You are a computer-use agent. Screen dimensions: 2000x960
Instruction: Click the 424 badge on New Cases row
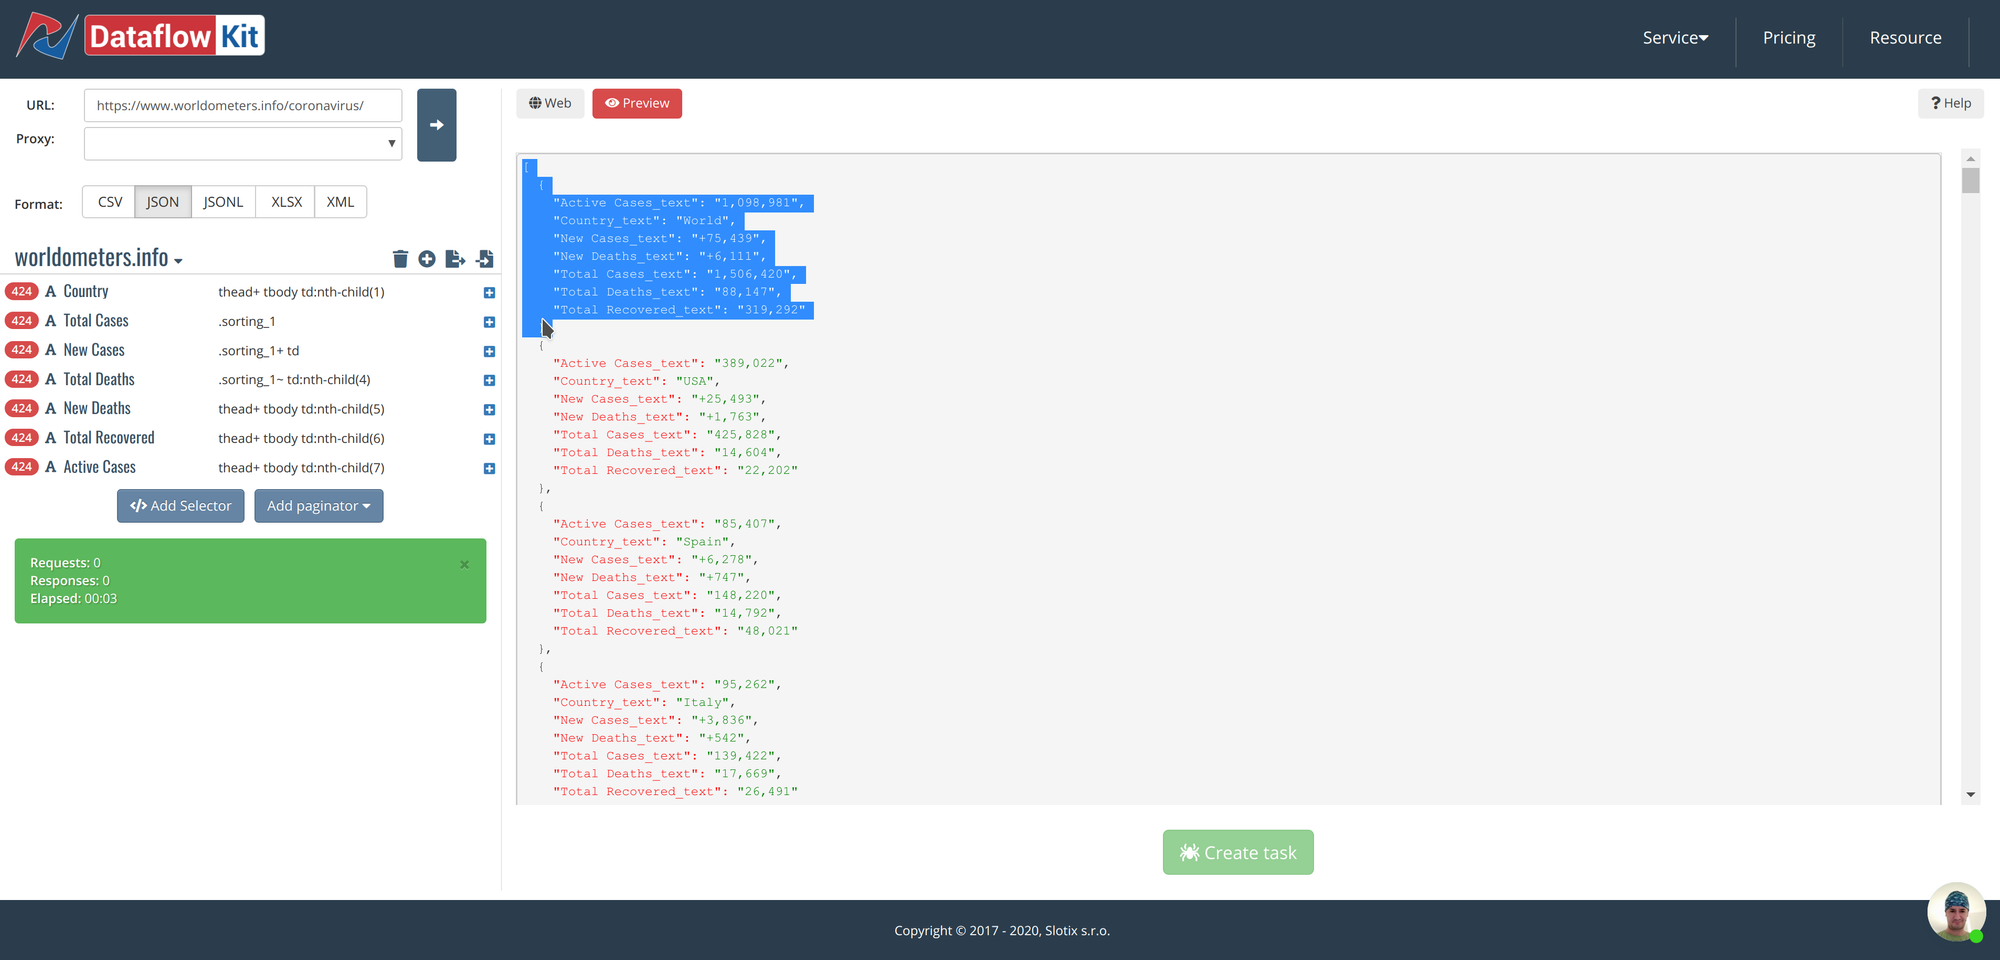coord(22,350)
